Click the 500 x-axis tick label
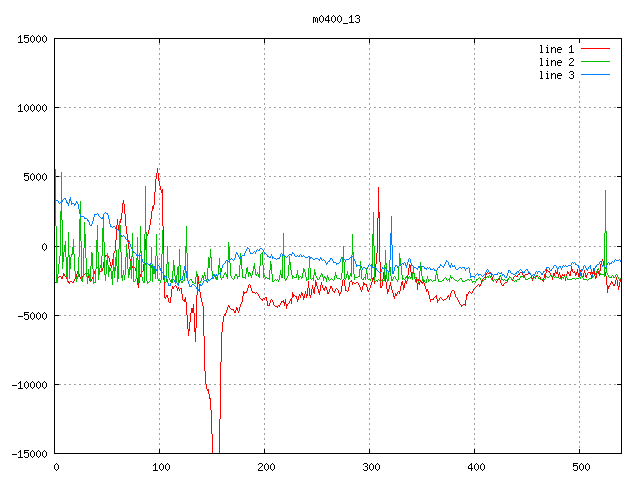The width and height of the screenshot is (640, 480). (580, 467)
